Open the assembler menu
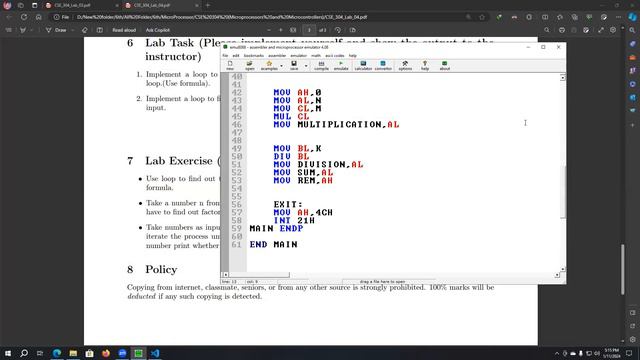Image resolution: width=640 pixels, height=360 pixels. (277, 56)
